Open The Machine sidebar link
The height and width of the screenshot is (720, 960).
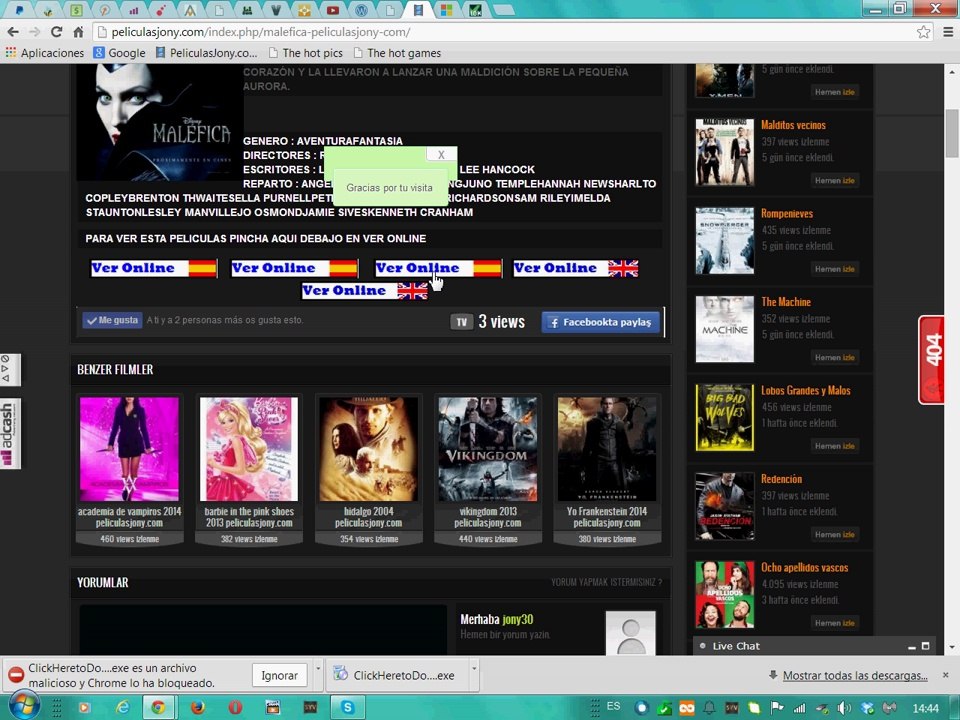coord(786,302)
